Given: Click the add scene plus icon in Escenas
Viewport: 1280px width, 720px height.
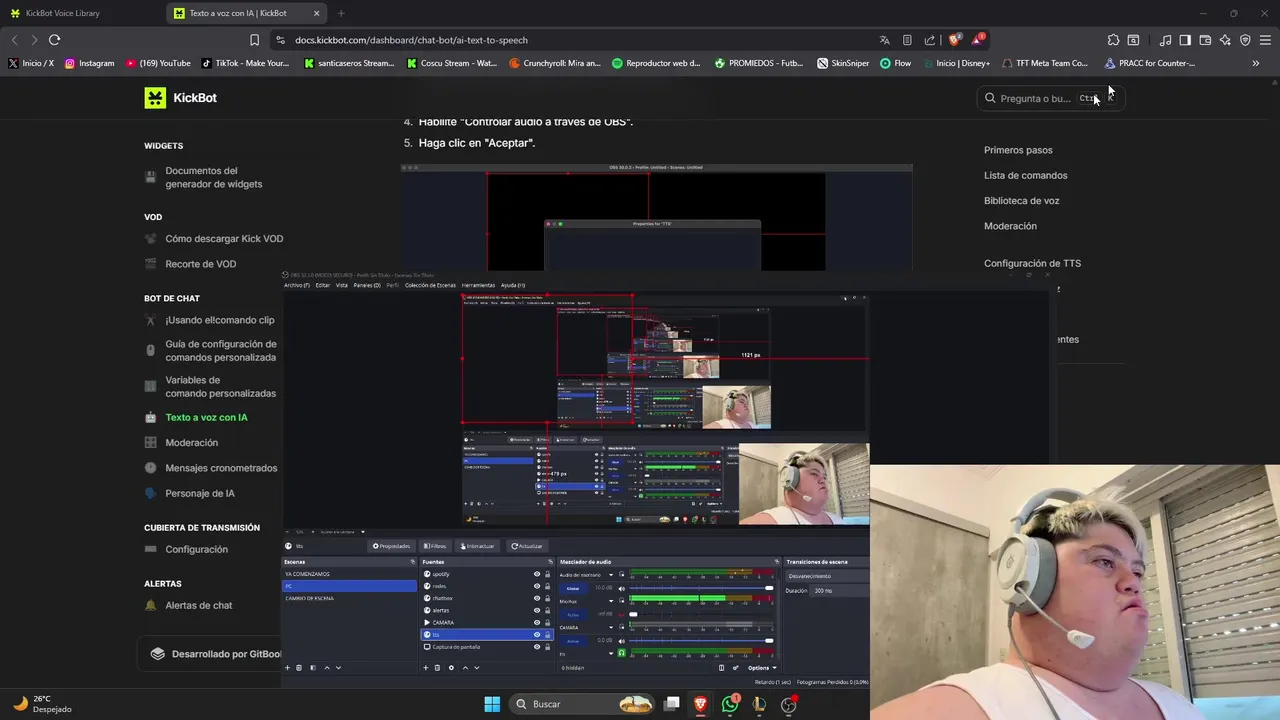Looking at the screenshot, I should pos(287,667).
